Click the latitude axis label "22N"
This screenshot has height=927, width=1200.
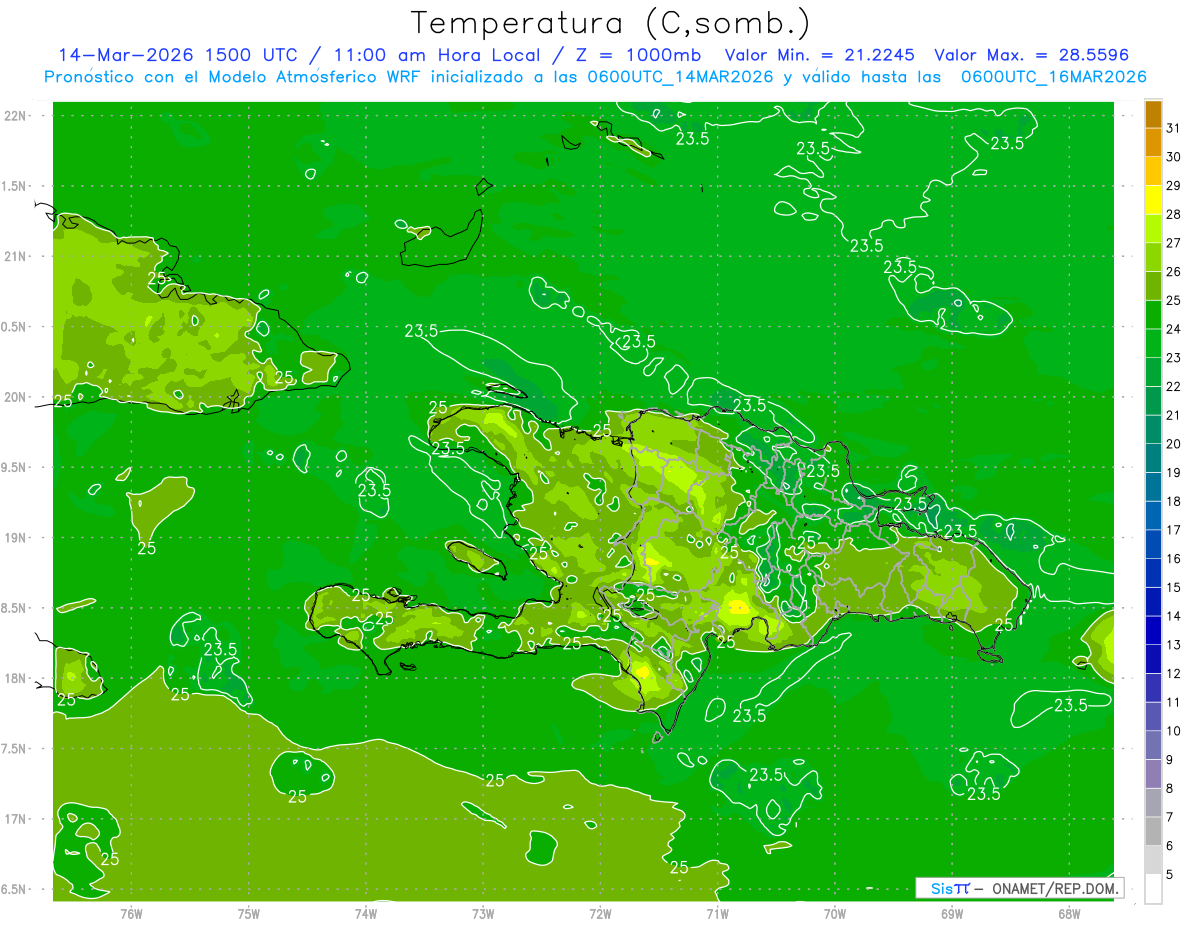[x=15, y=116]
